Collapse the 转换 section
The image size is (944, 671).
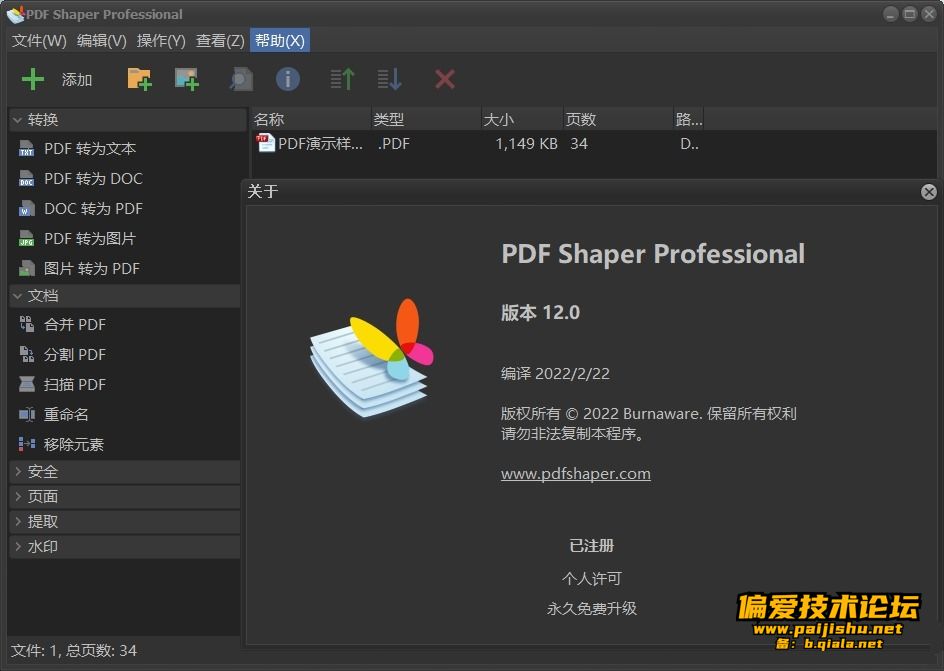point(17,120)
